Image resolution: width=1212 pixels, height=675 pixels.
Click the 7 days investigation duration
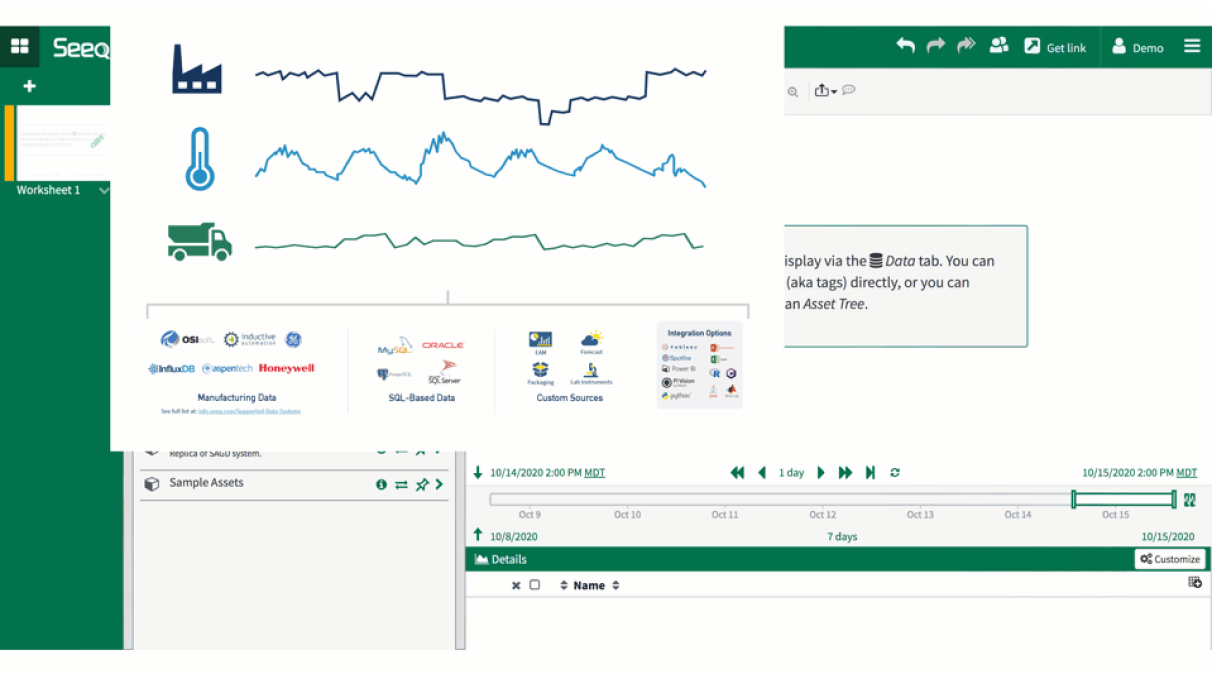(x=842, y=537)
